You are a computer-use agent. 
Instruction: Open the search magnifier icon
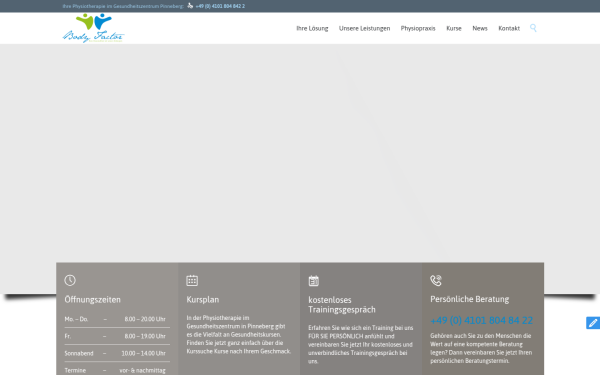[533, 28]
